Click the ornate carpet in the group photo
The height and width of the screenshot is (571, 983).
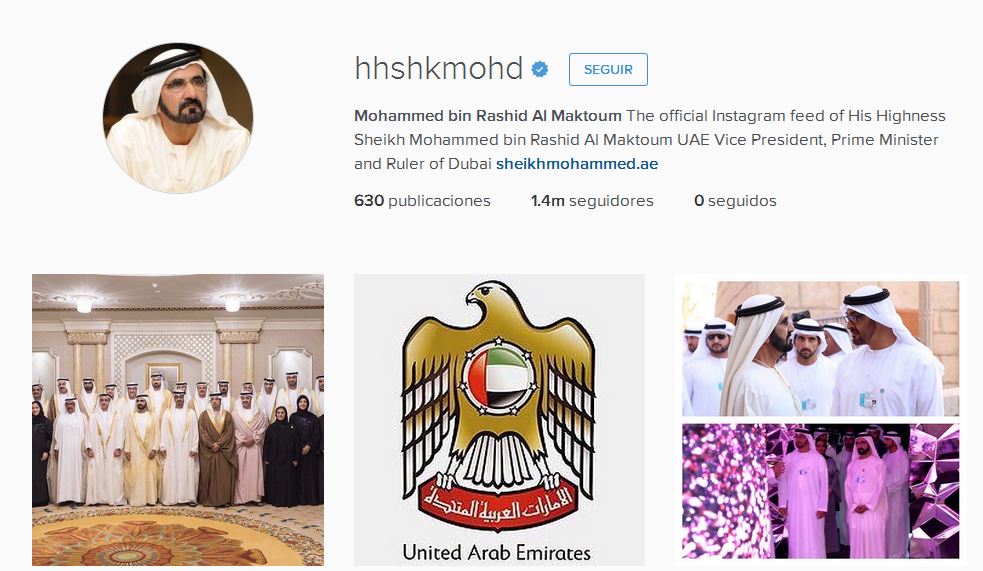(x=178, y=537)
